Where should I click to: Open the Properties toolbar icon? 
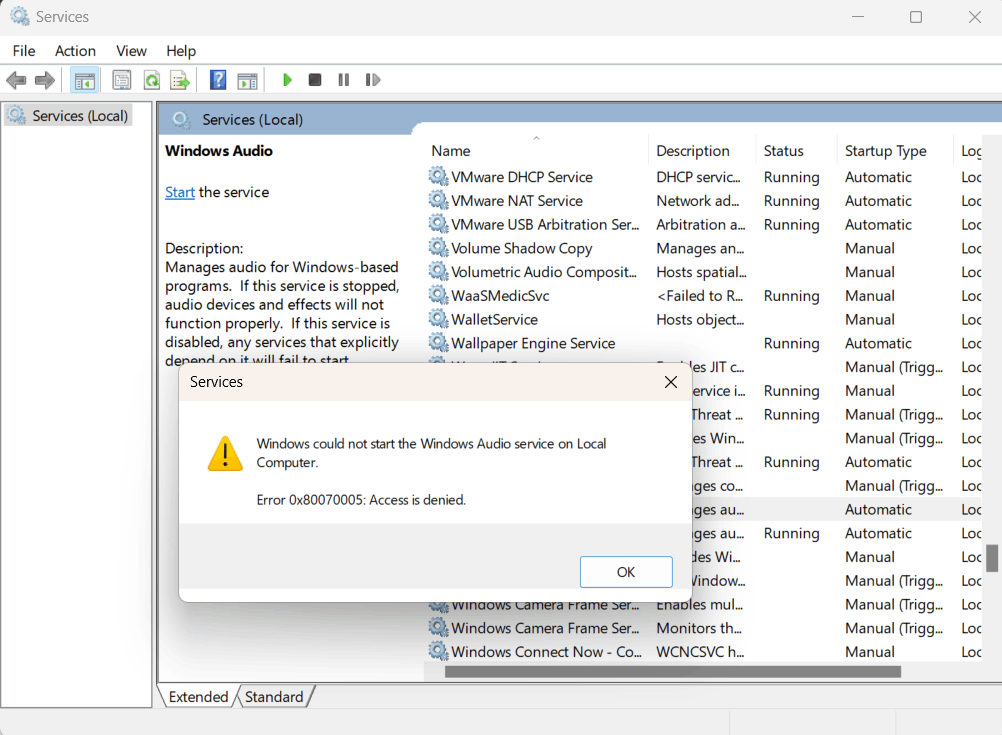pyautogui.click(x=121, y=81)
